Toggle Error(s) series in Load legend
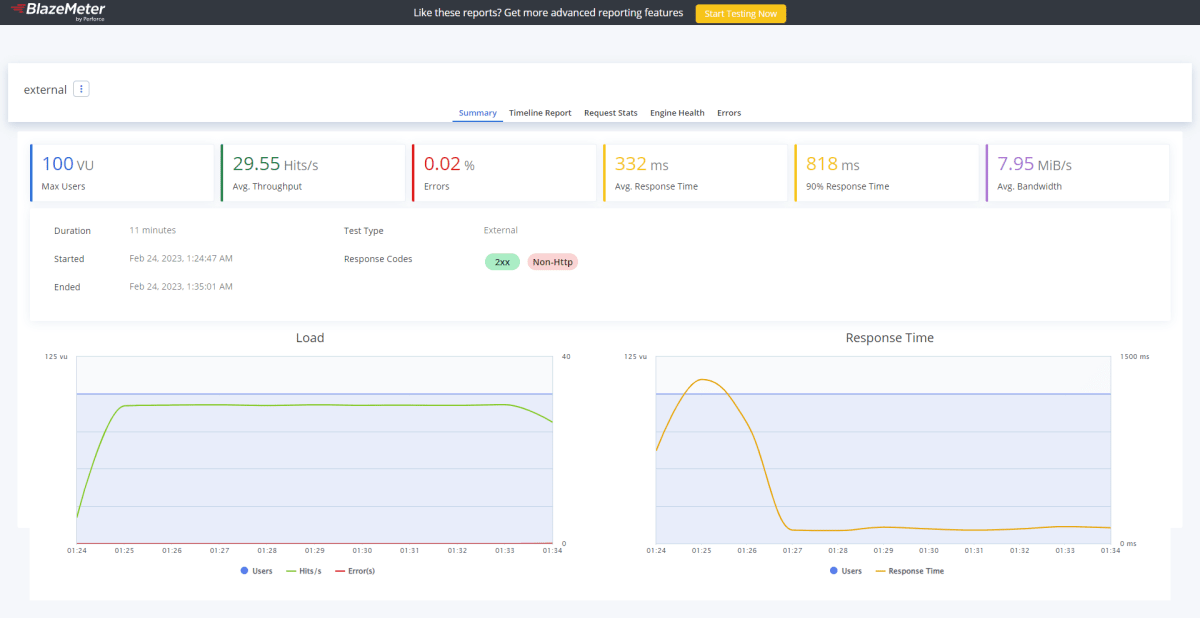Screen dimensions: 1200x618 tap(355, 571)
